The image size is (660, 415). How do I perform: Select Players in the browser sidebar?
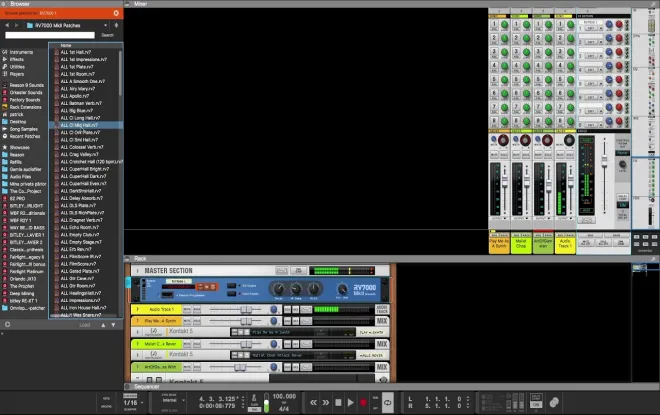(17, 74)
